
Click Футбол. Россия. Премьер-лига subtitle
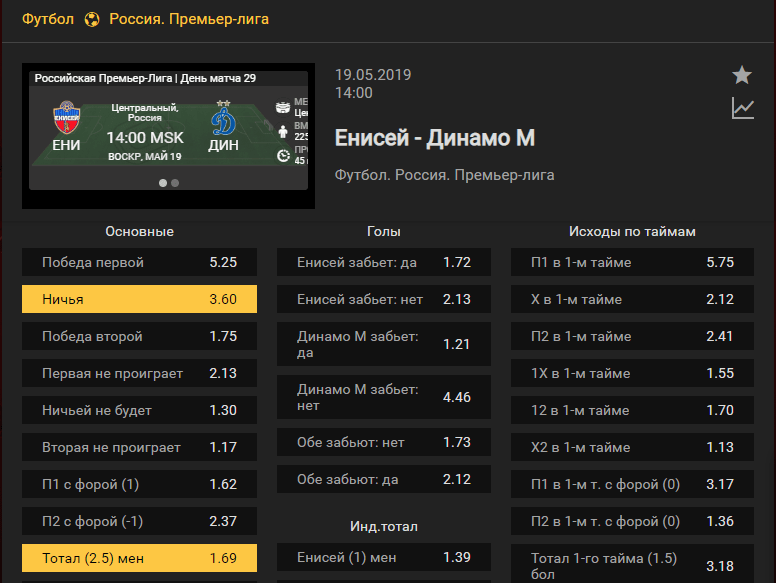[x=444, y=175]
